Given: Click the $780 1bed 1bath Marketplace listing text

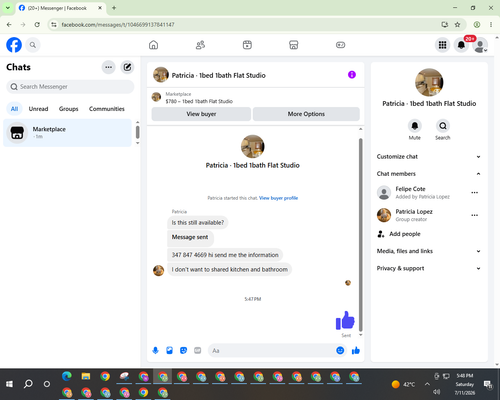Looking at the screenshot, I should [x=199, y=101].
